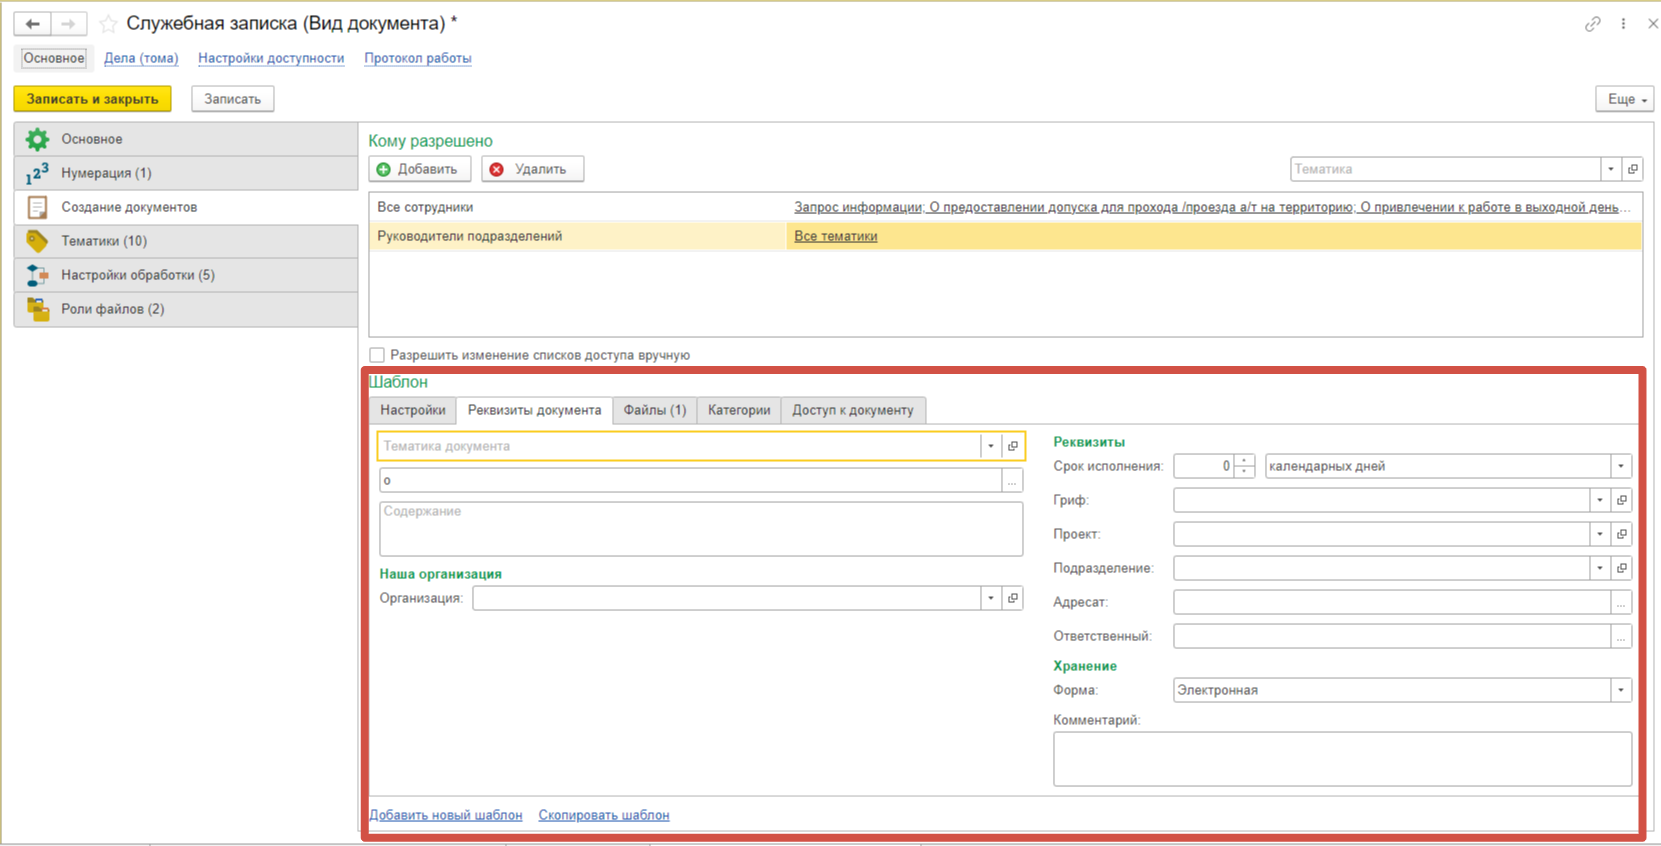Switch to the Файлы (1) tab

(654, 410)
